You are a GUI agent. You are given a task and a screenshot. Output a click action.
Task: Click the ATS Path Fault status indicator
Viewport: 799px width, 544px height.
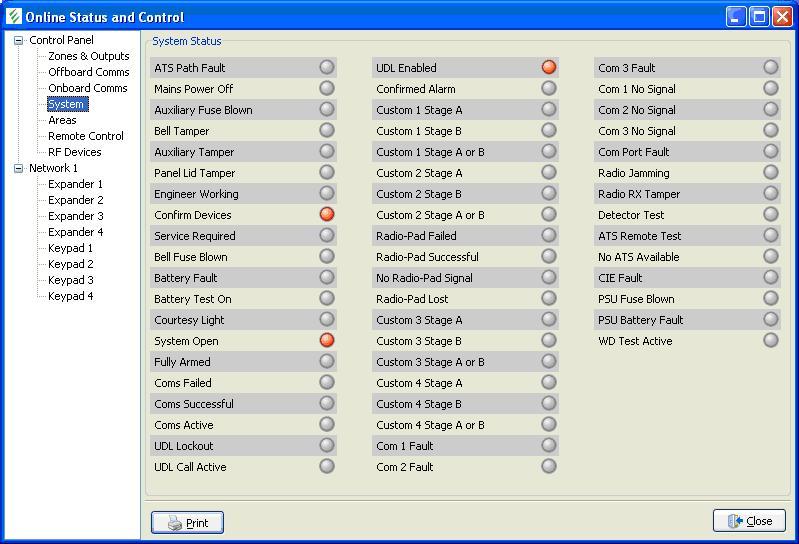coord(326,67)
